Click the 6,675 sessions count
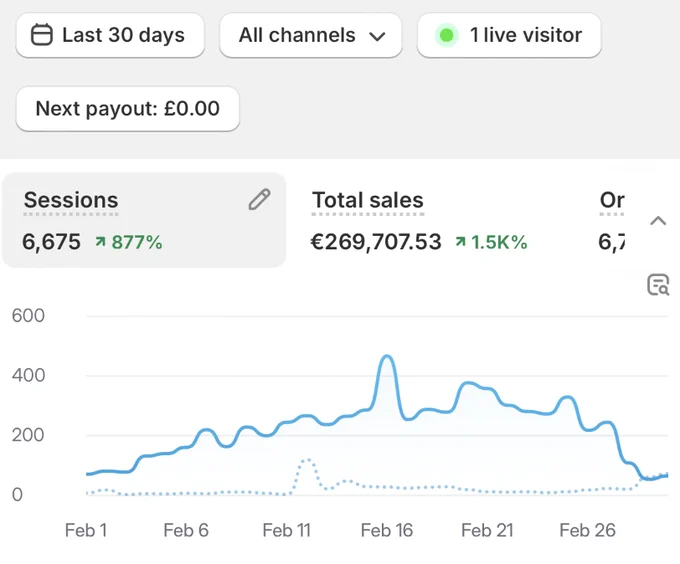 coord(51,242)
